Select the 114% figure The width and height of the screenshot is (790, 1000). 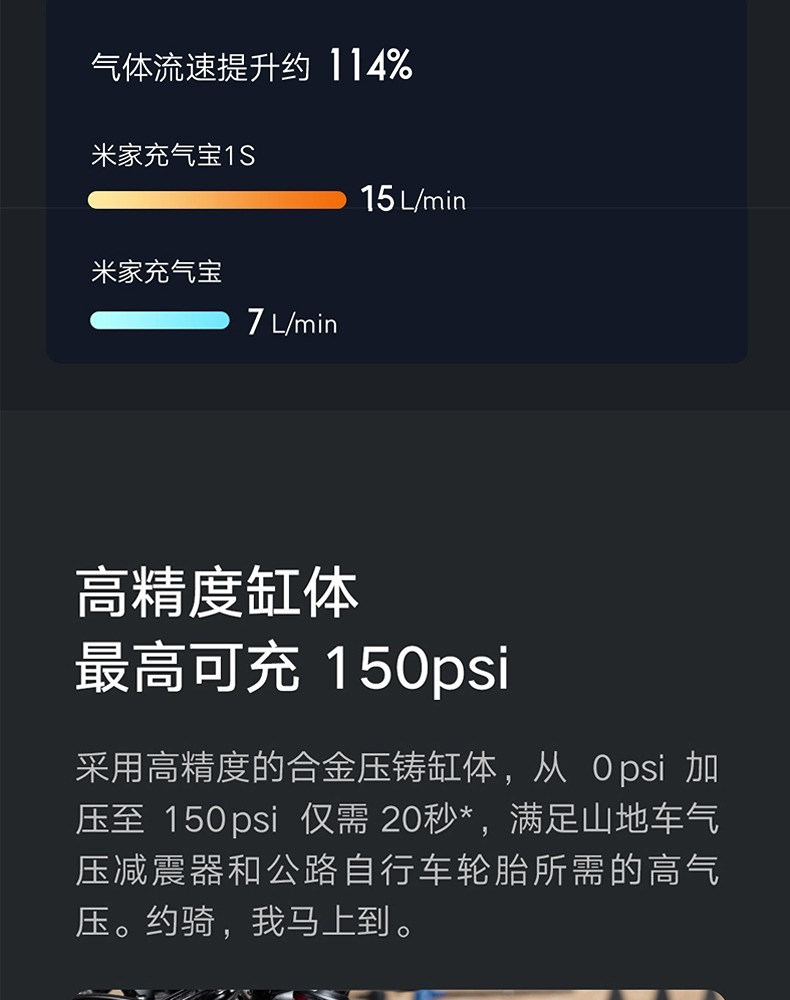pos(370,67)
